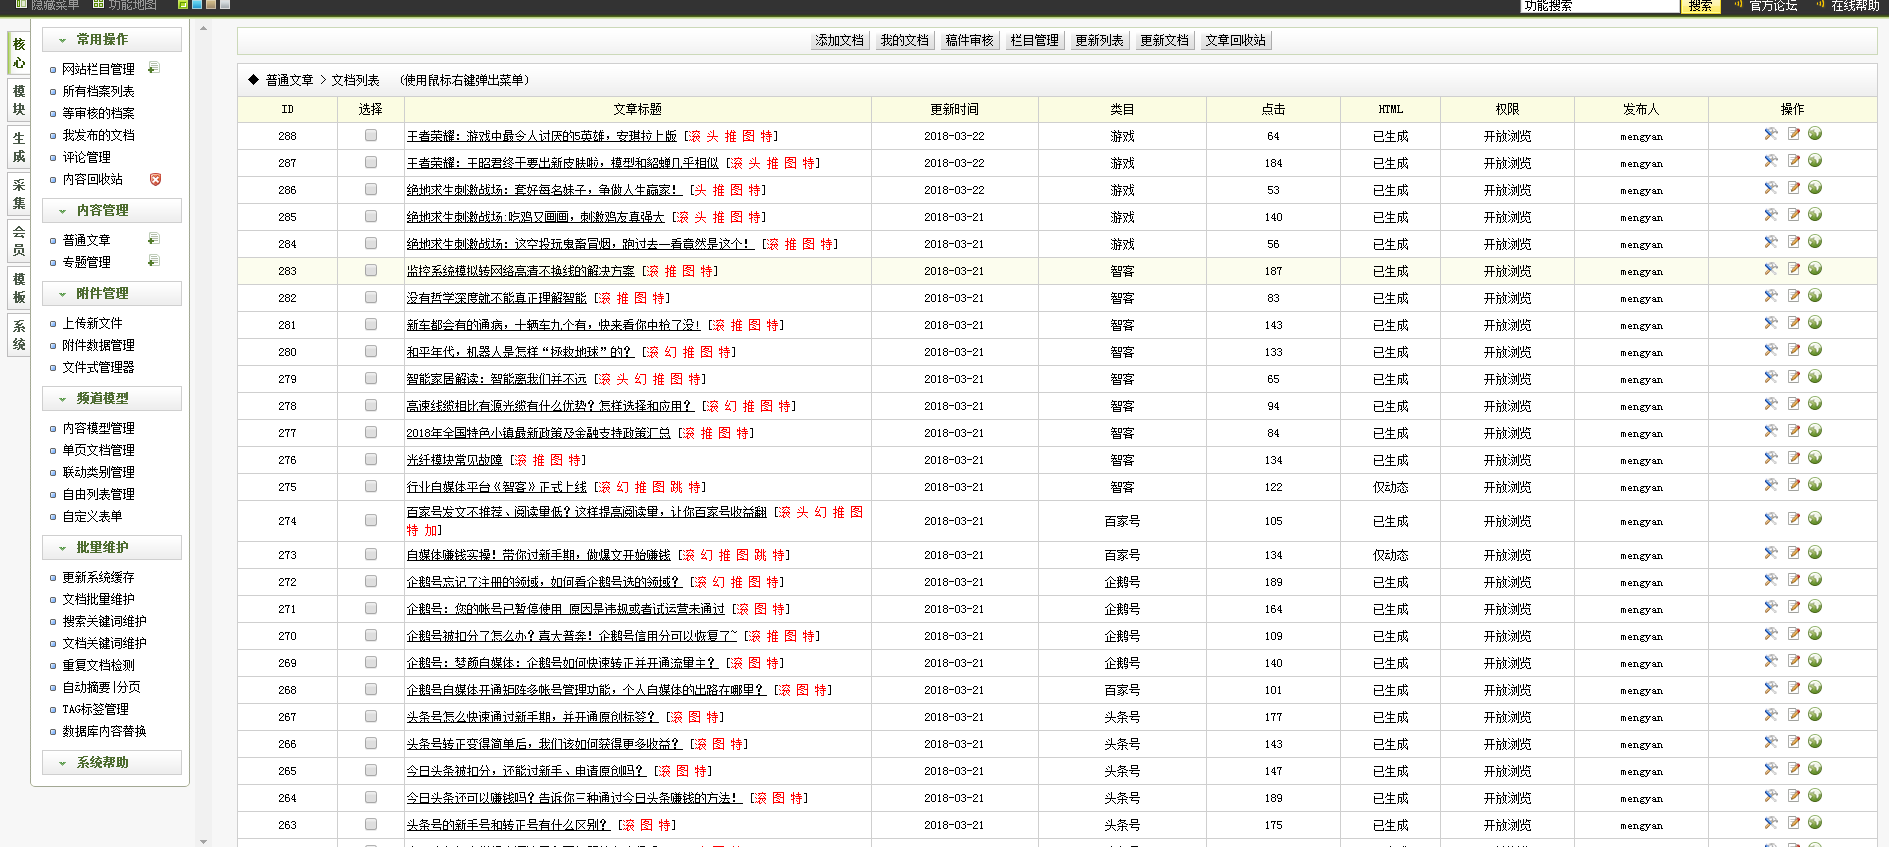1889x847 pixels.
Task: Select the green skin swatch in top bar
Action: [x=183, y=5]
